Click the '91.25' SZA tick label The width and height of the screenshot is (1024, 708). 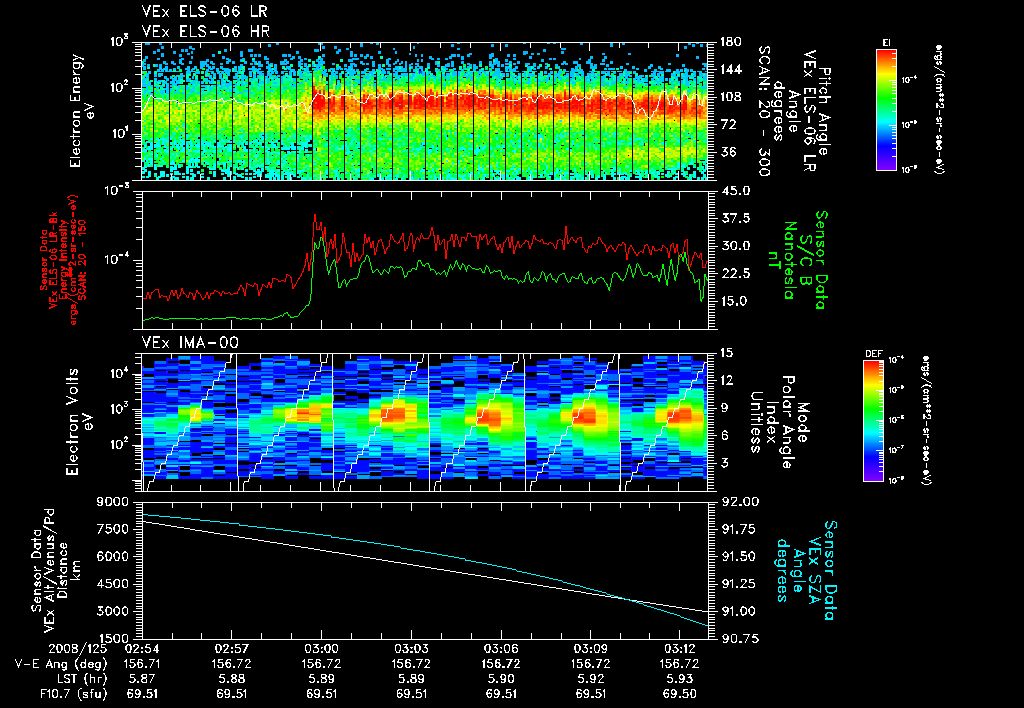(x=739, y=585)
